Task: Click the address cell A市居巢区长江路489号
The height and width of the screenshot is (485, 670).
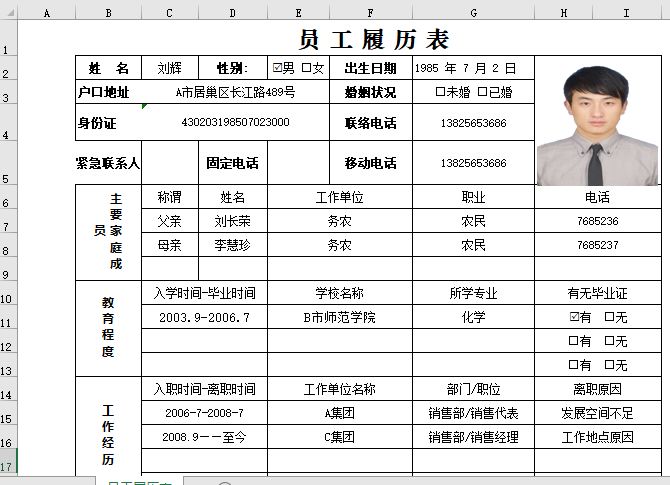Action: [236, 92]
